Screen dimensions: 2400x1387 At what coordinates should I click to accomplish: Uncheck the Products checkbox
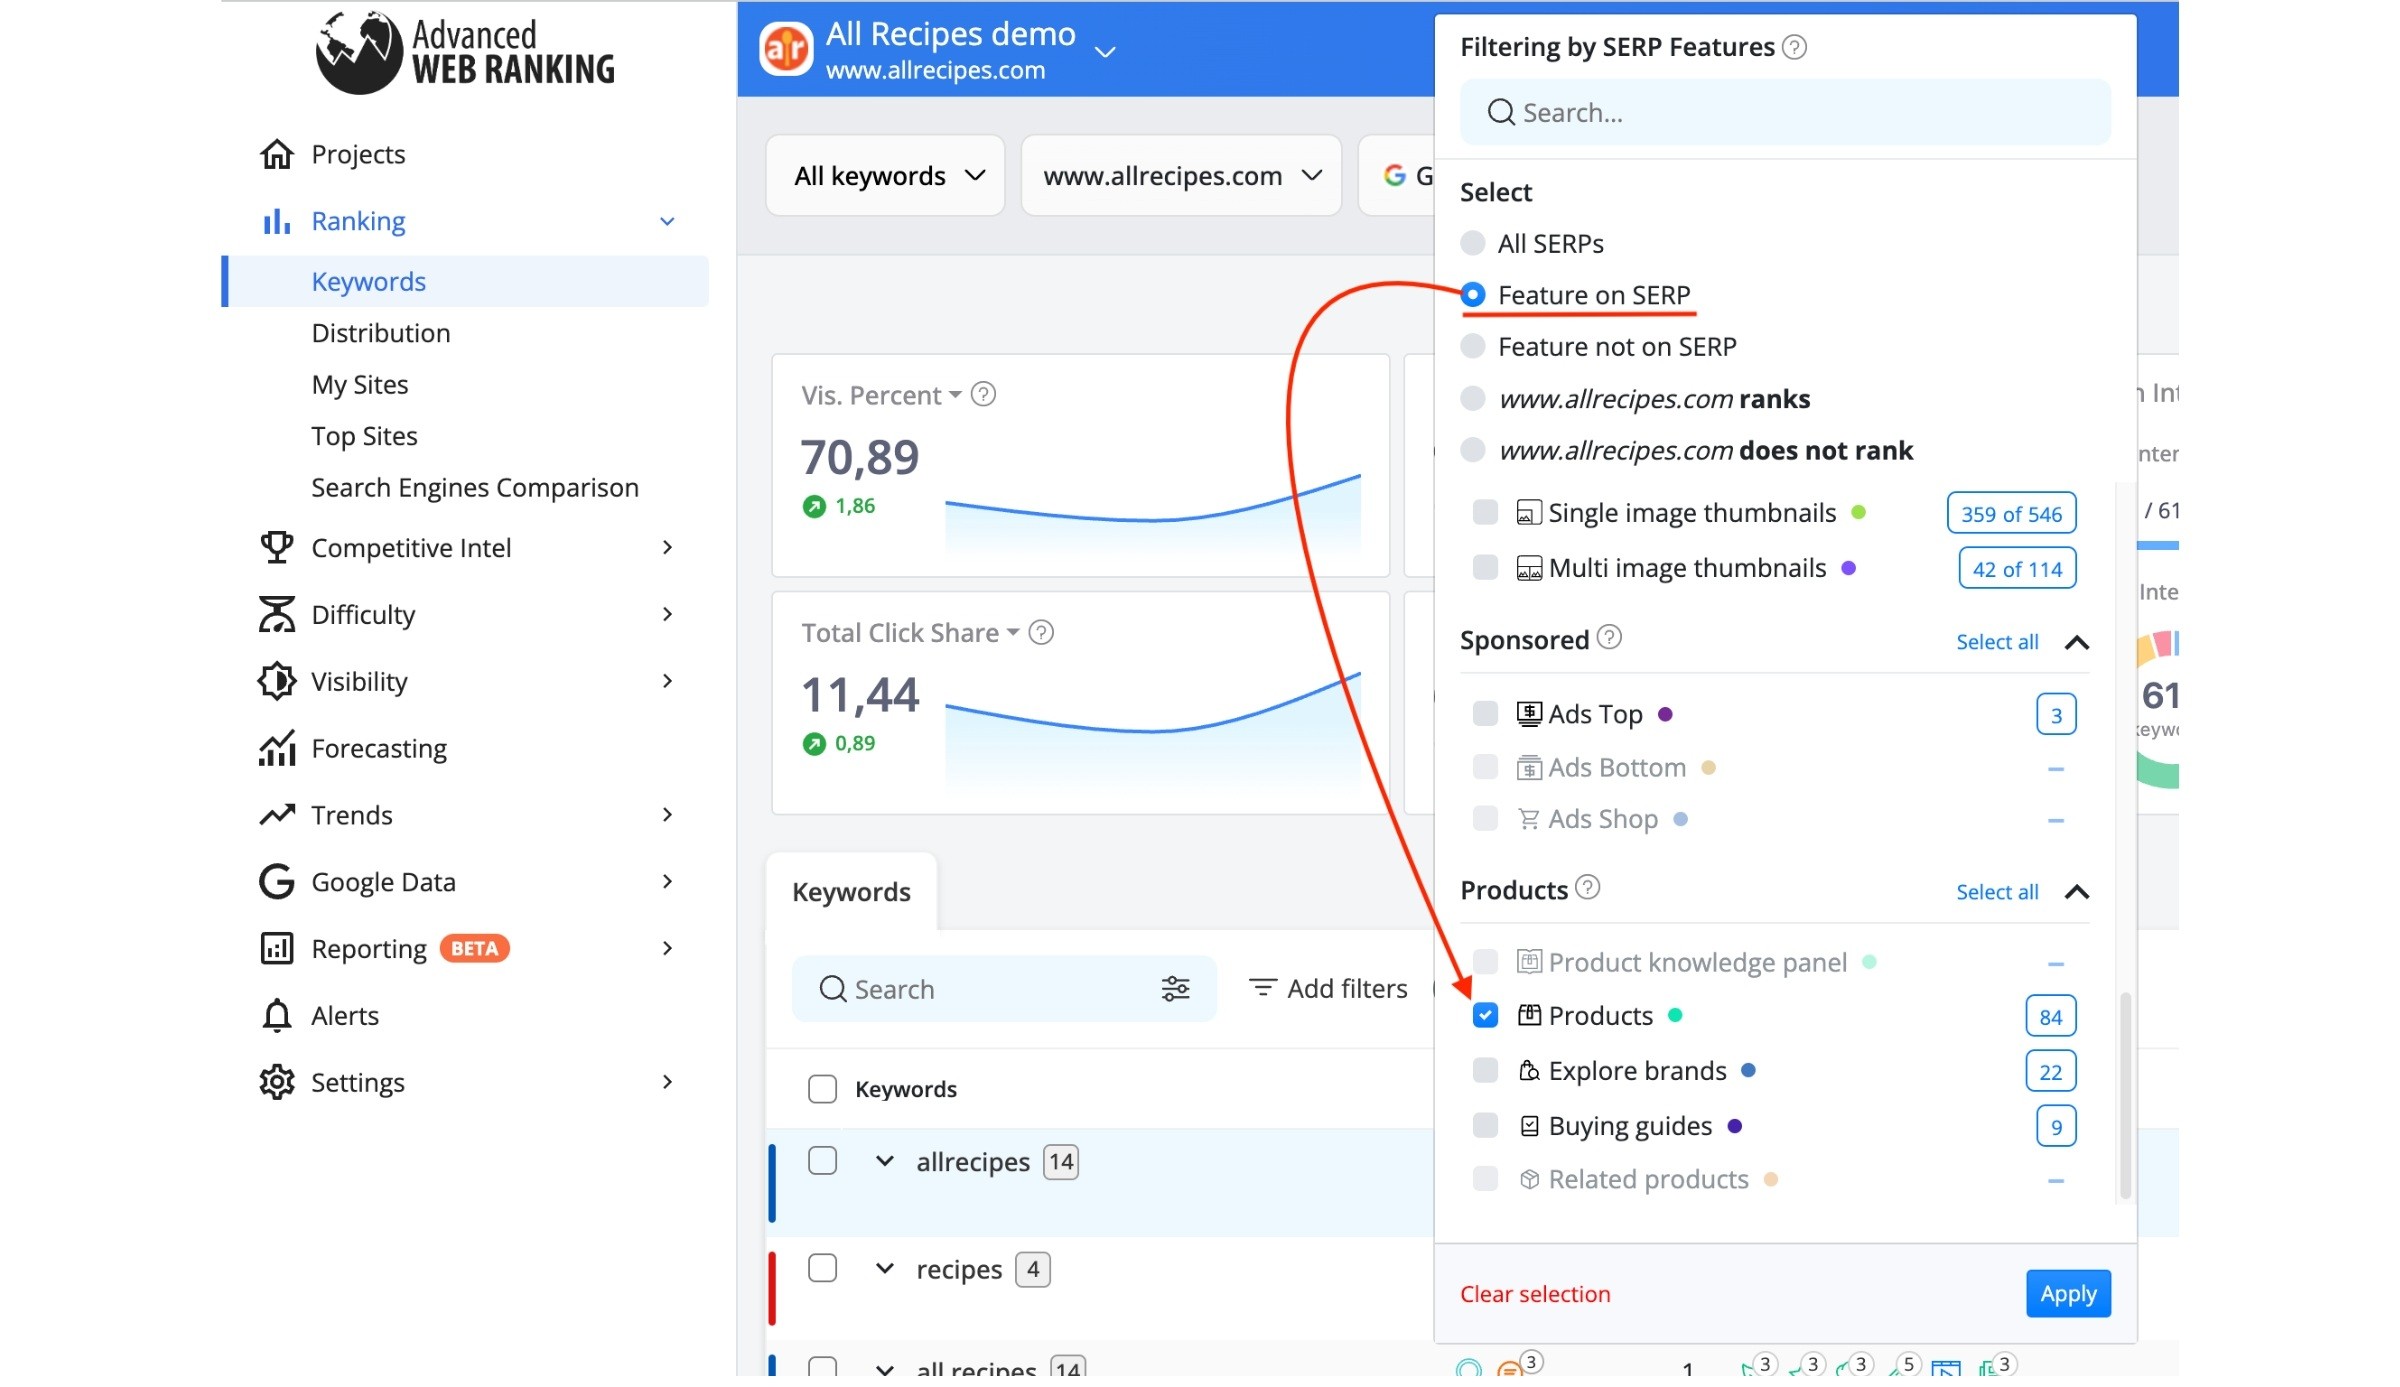[1486, 1017]
